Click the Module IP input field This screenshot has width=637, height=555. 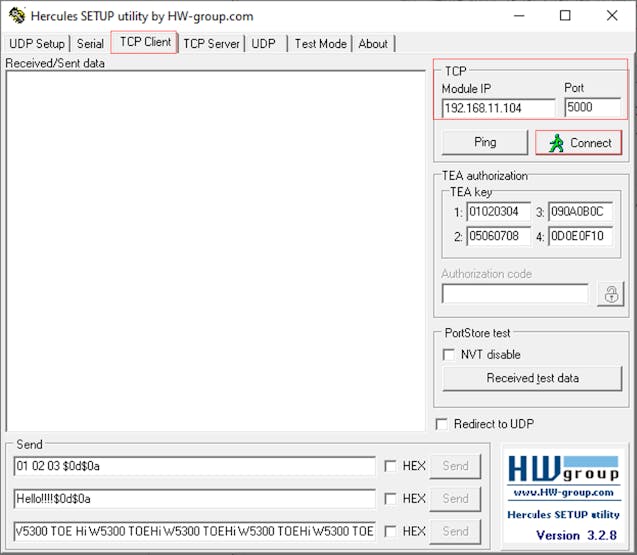[x=498, y=108]
